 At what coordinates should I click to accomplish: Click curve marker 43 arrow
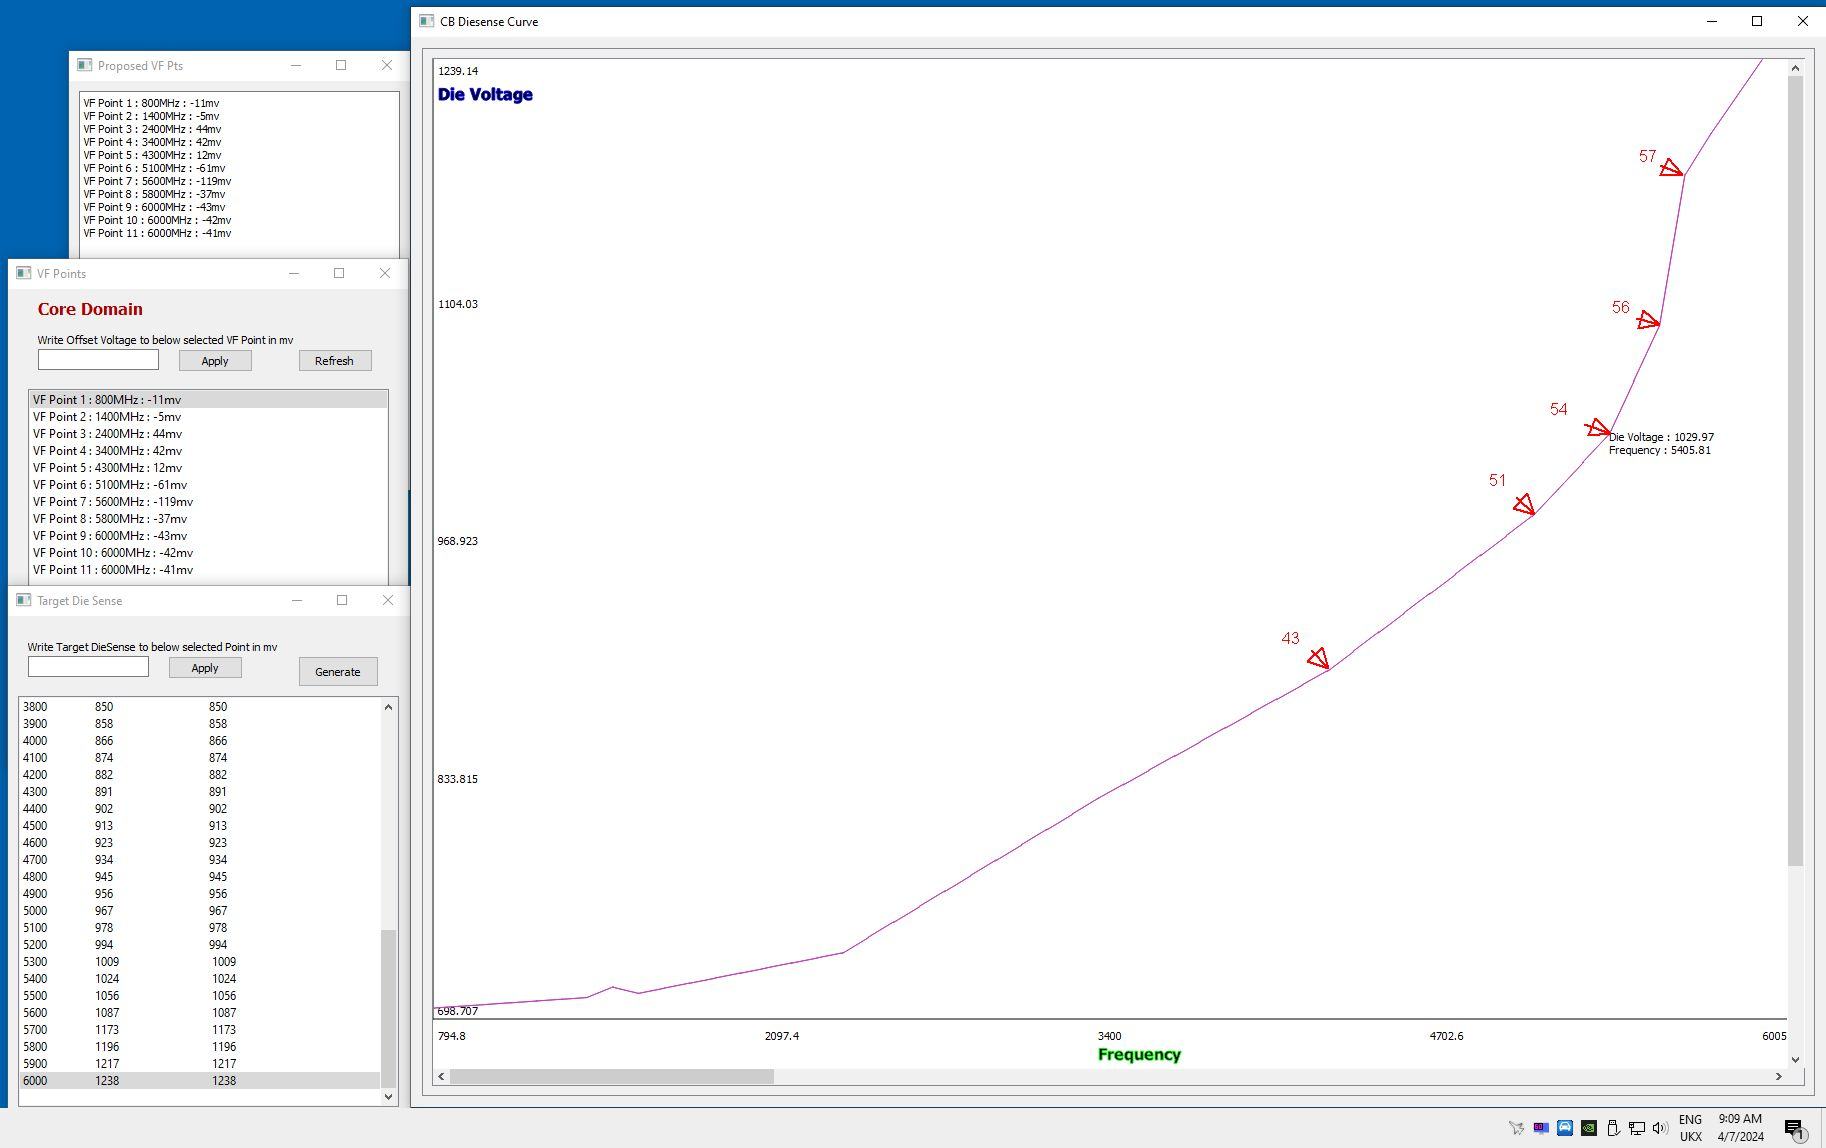tap(1319, 658)
